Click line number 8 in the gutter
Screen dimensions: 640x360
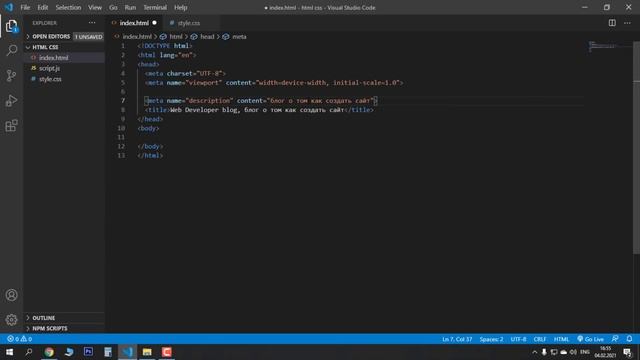123,110
